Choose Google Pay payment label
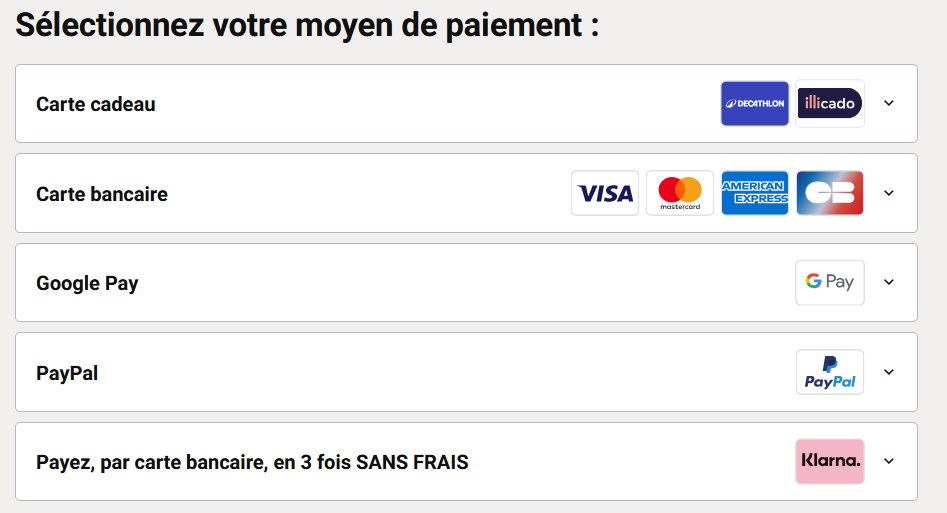Viewport: 947px width, 513px height. (87, 283)
